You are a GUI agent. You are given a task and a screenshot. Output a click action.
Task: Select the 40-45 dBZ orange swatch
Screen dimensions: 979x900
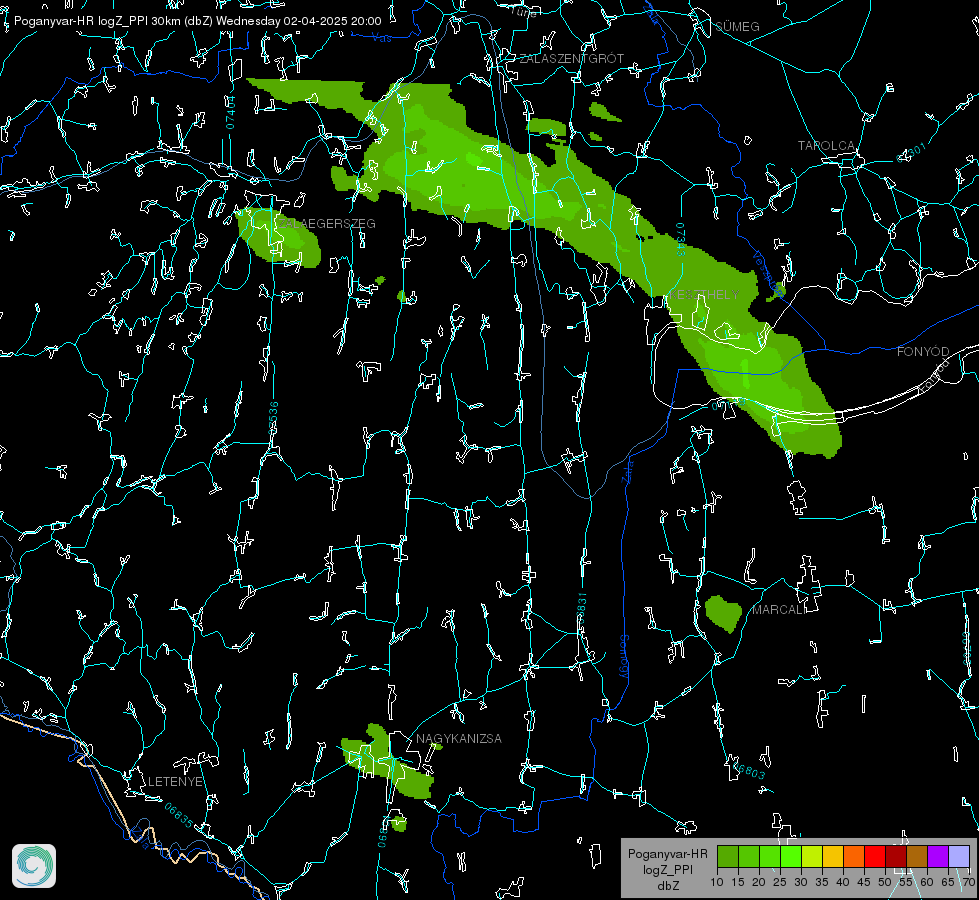(x=854, y=857)
